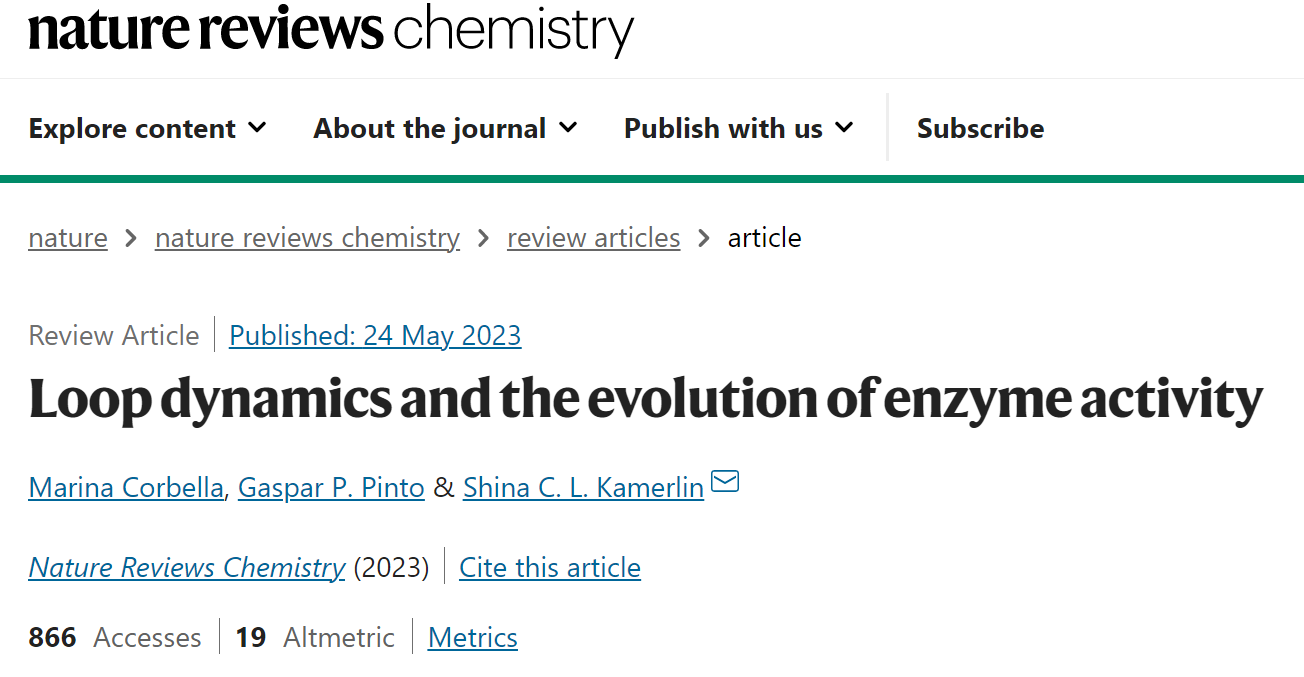Open the Explore content menu
Image resolution: width=1304 pixels, height=677 pixels.
(147, 128)
